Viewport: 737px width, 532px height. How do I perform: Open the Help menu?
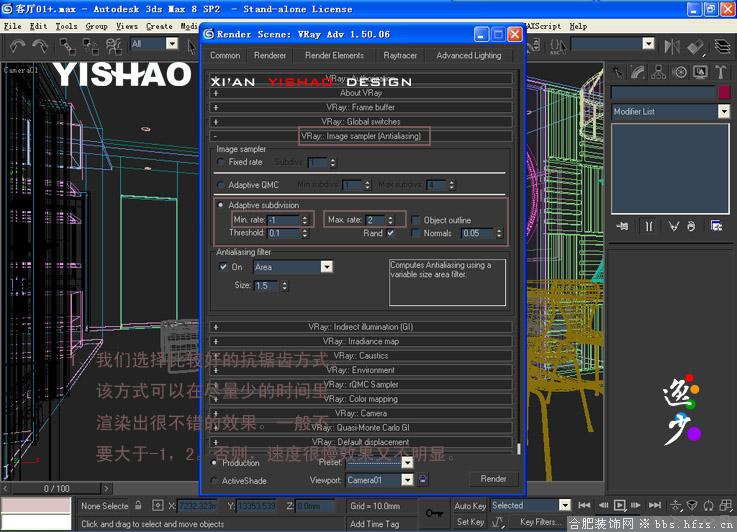578,26
